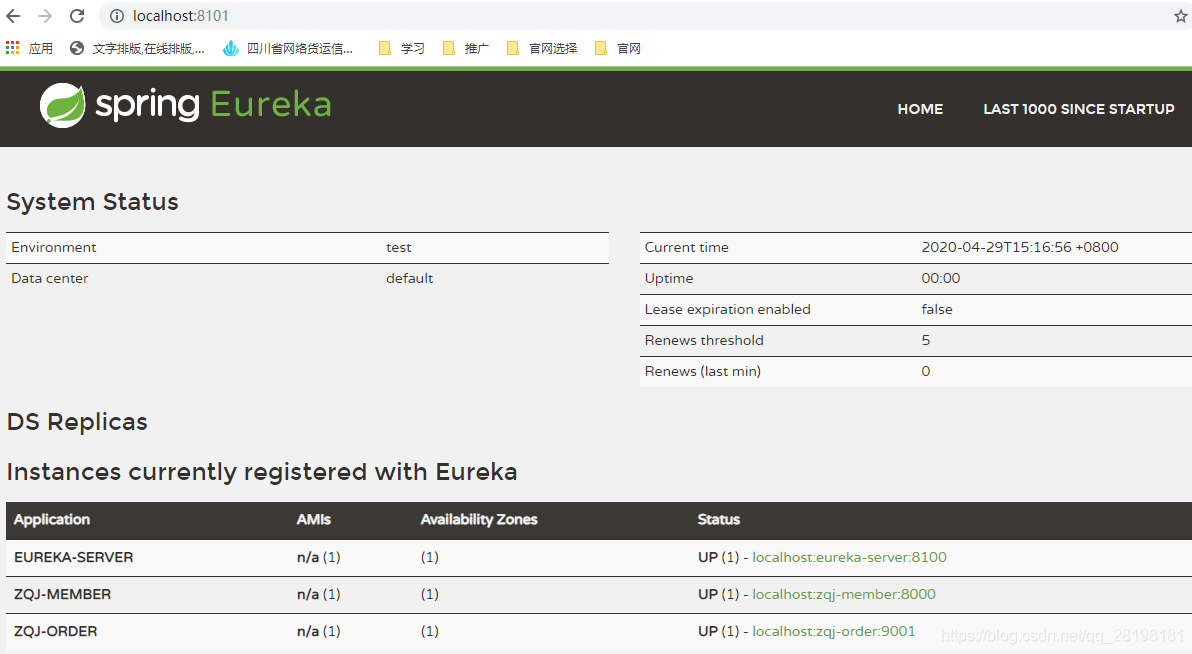This screenshot has height=654, width=1192.
Task: Bookmark this page with the star icon
Action: tap(1179, 15)
